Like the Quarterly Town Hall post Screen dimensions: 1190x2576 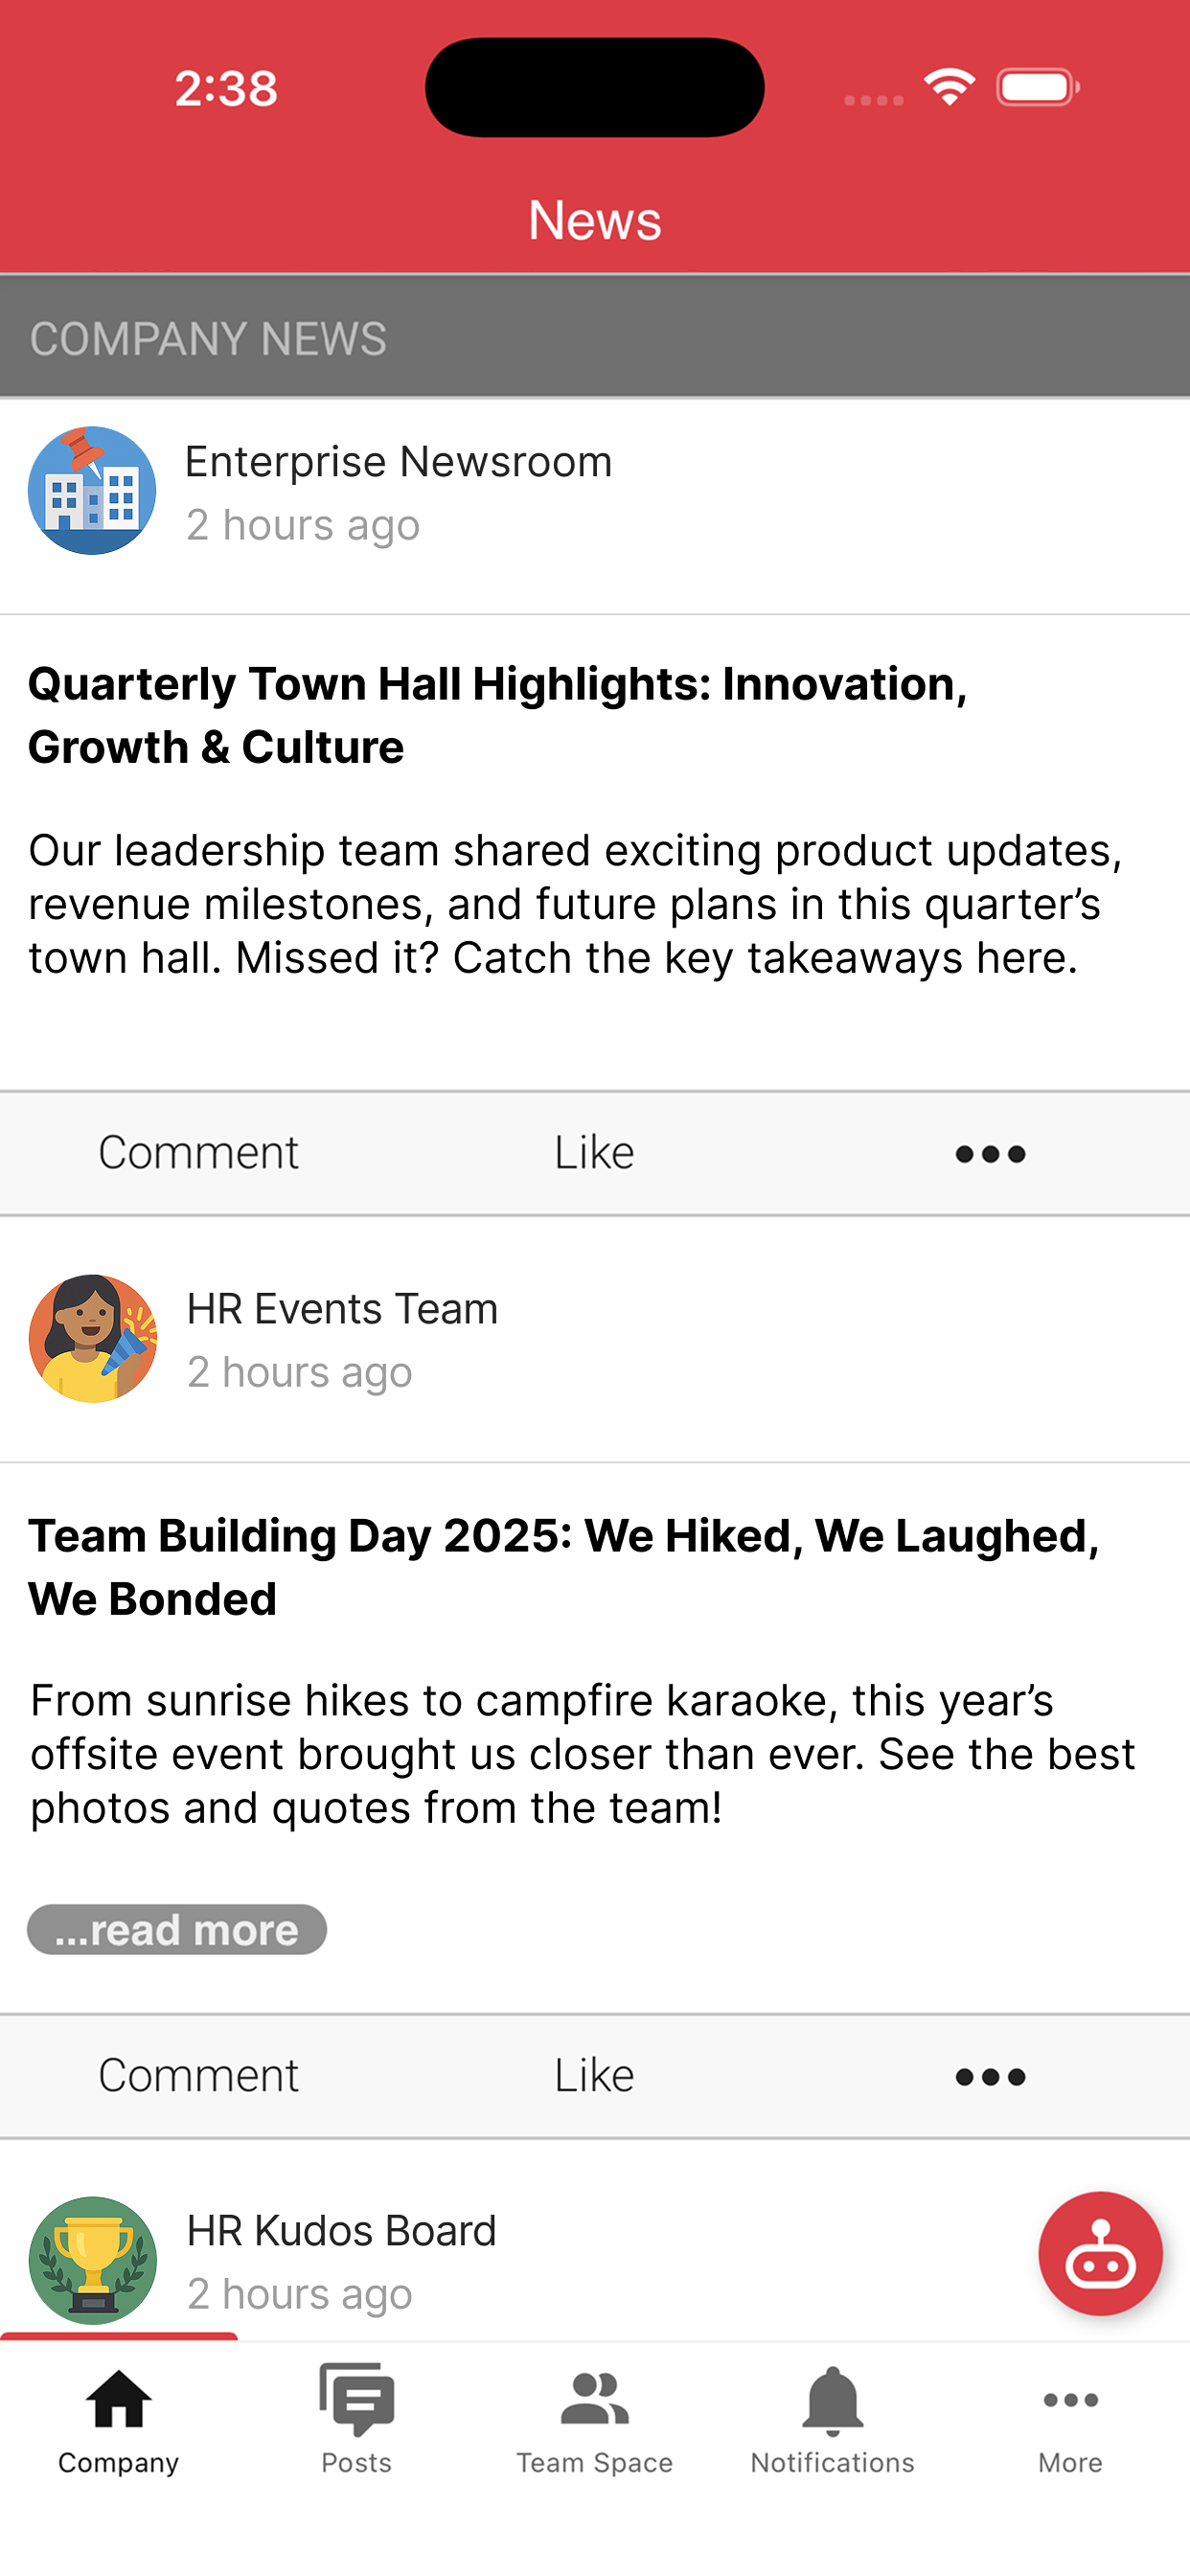point(594,1153)
